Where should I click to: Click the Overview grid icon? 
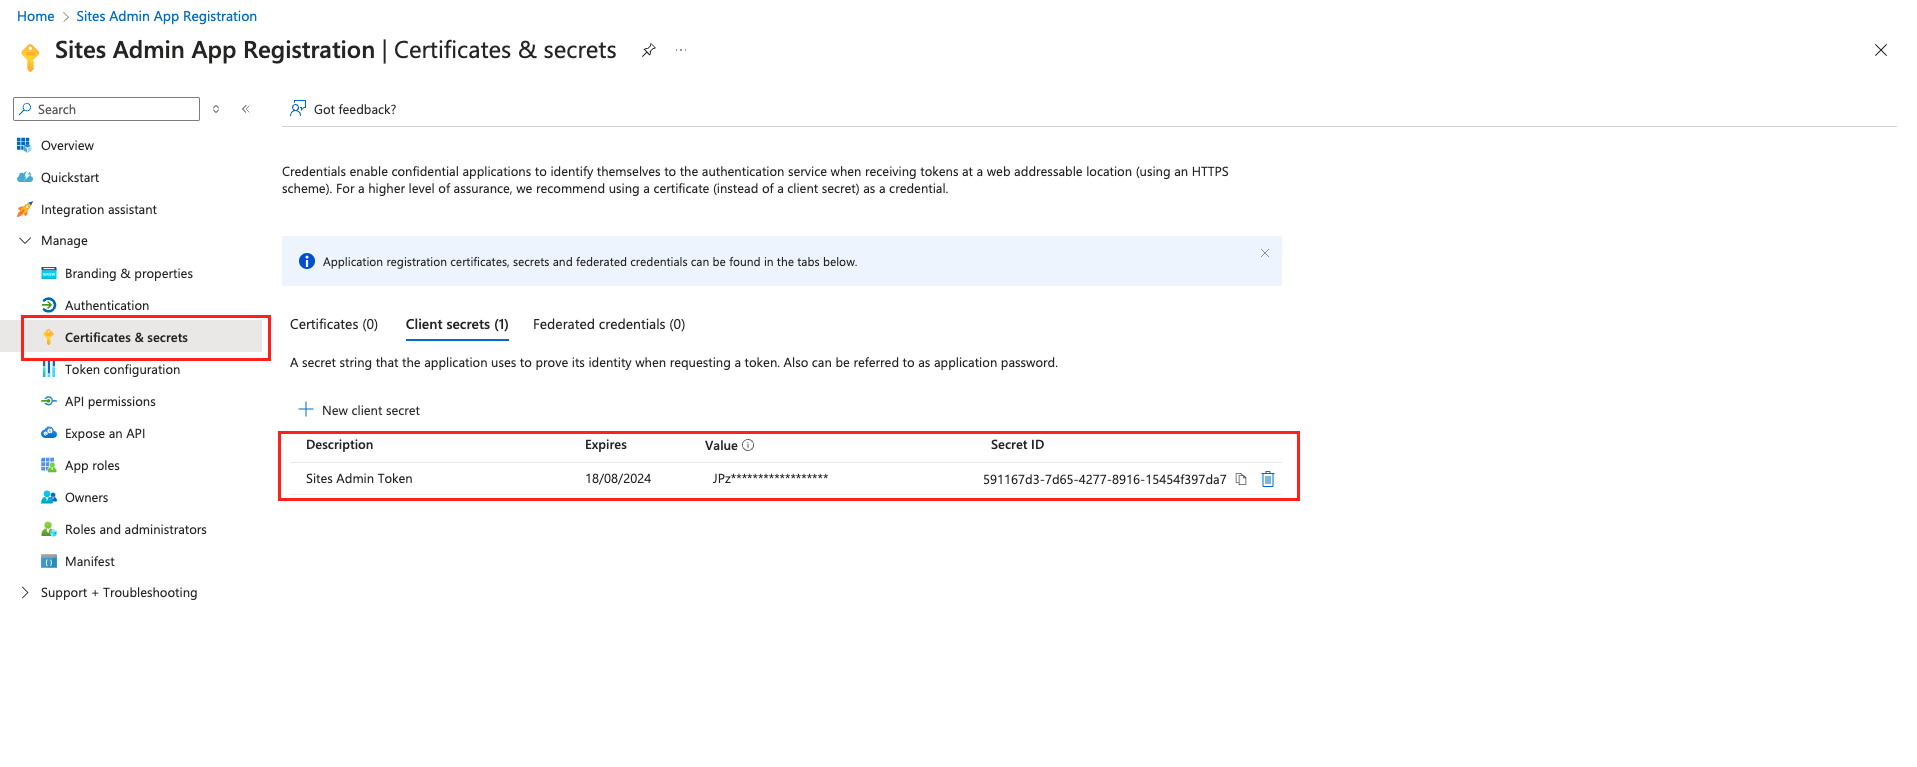coord(25,146)
